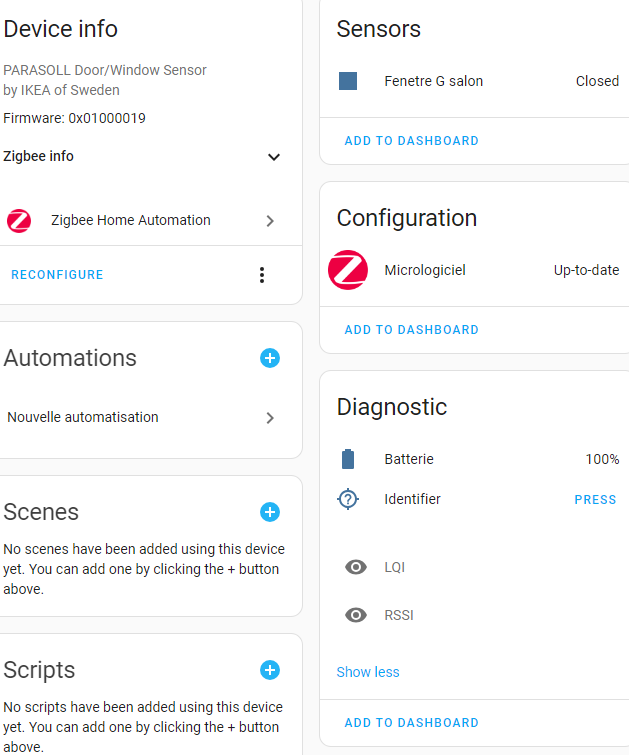Click the LQI entity label

pyautogui.click(x=394, y=567)
